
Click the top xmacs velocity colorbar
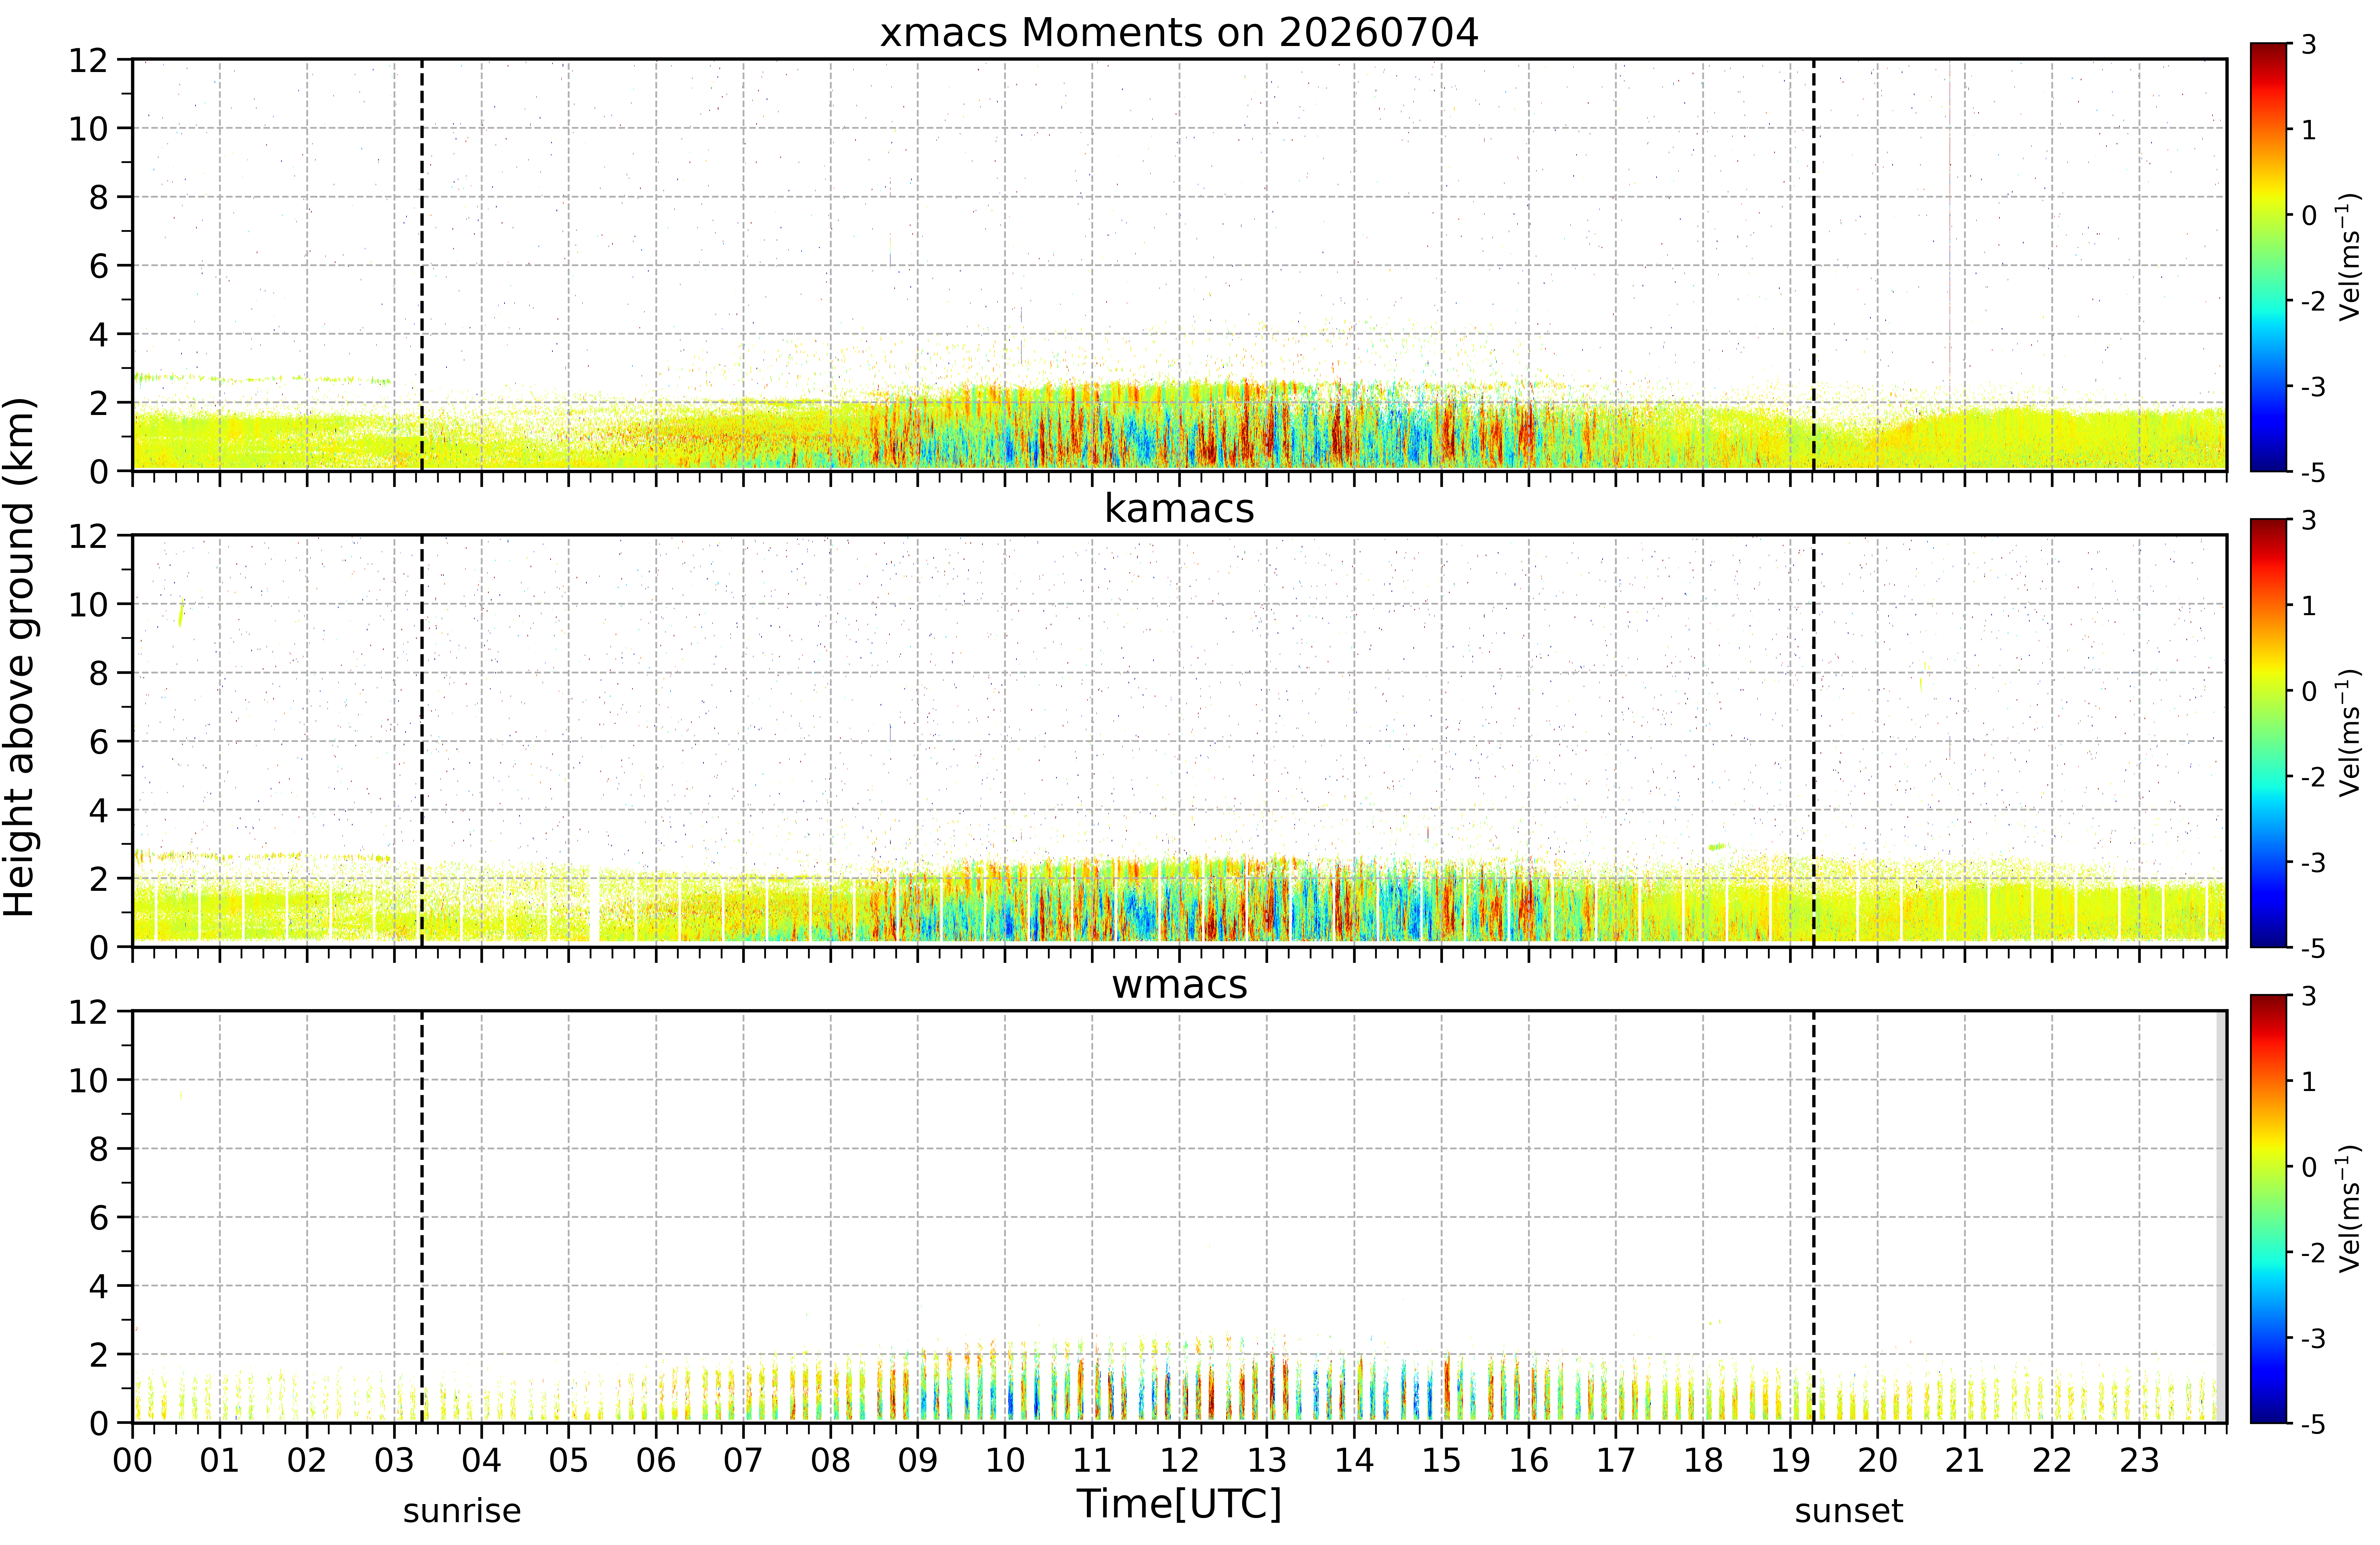click(x=2269, y=257)
